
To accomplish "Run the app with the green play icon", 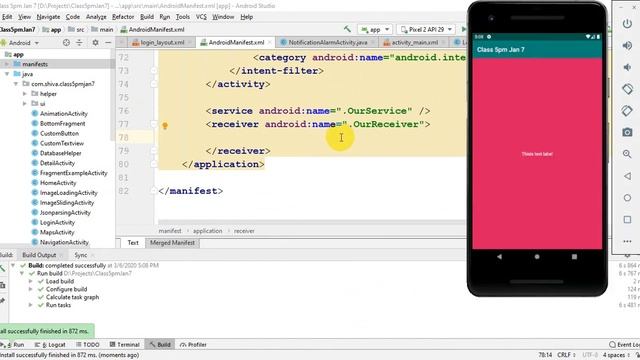I will 464,29.
